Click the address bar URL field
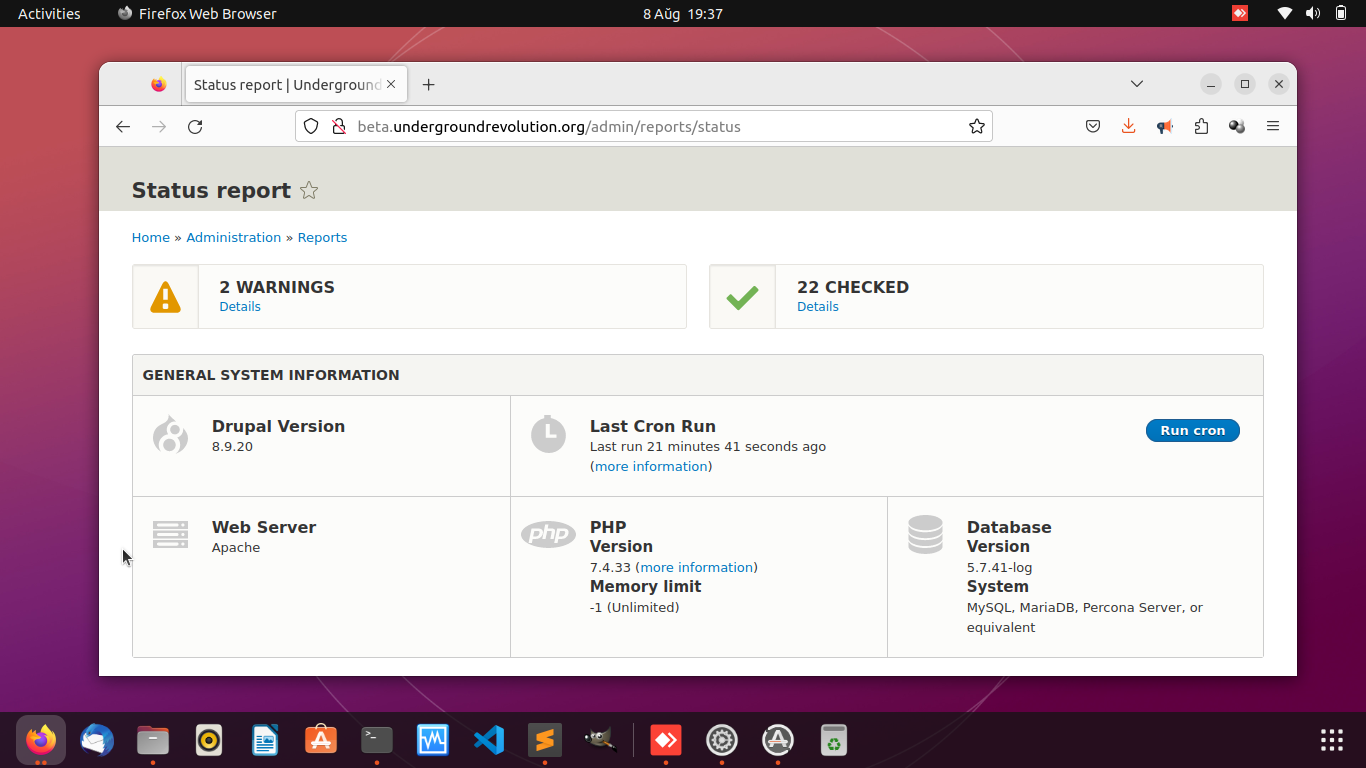The height and width of the screenshot is (768, 1366). pos(644,127)
